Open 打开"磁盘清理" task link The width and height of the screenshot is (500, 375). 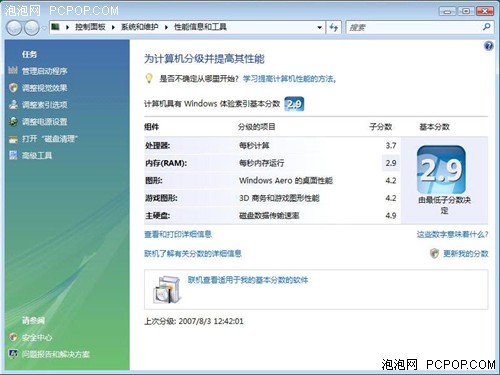[50, 139]
